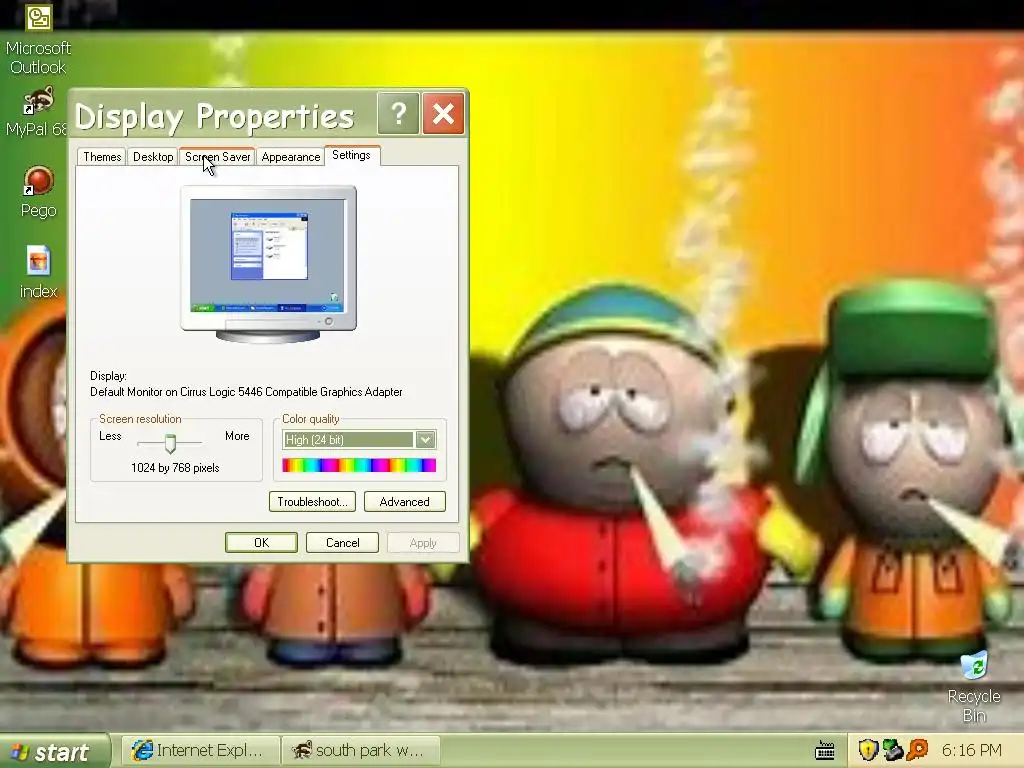Switch to the south park taskbar item
The image size is (1024, 768).
pos(360,750)
